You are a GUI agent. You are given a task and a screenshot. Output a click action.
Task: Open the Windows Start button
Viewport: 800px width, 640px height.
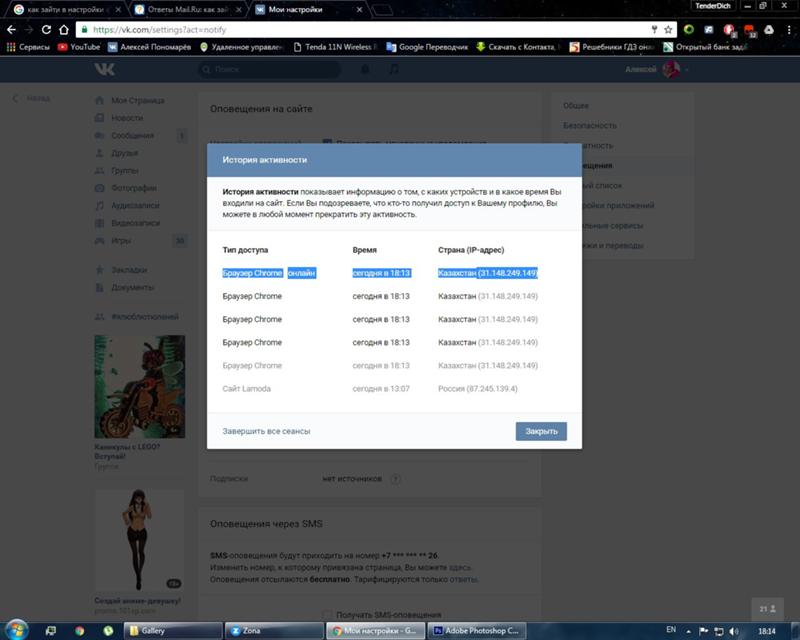point(16,630)
